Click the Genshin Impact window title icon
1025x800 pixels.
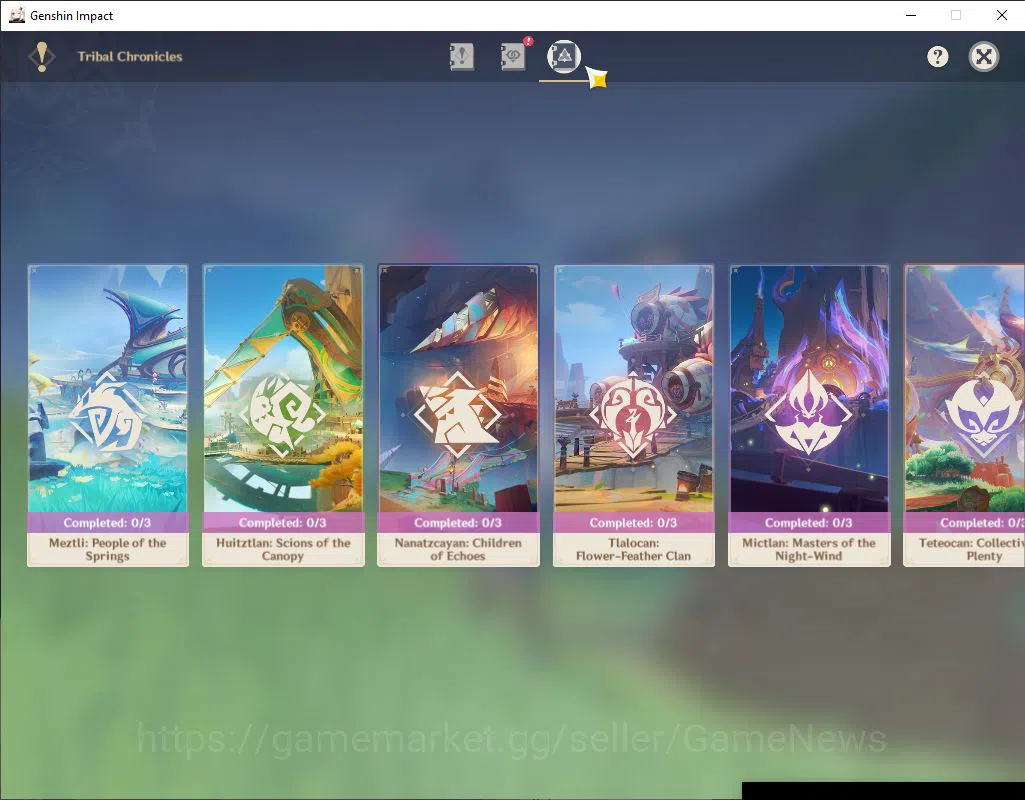[16, 15]
